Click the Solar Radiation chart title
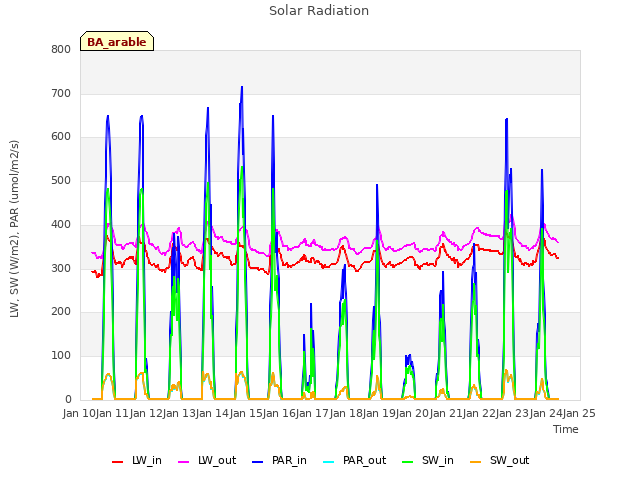 click(319, 11)
